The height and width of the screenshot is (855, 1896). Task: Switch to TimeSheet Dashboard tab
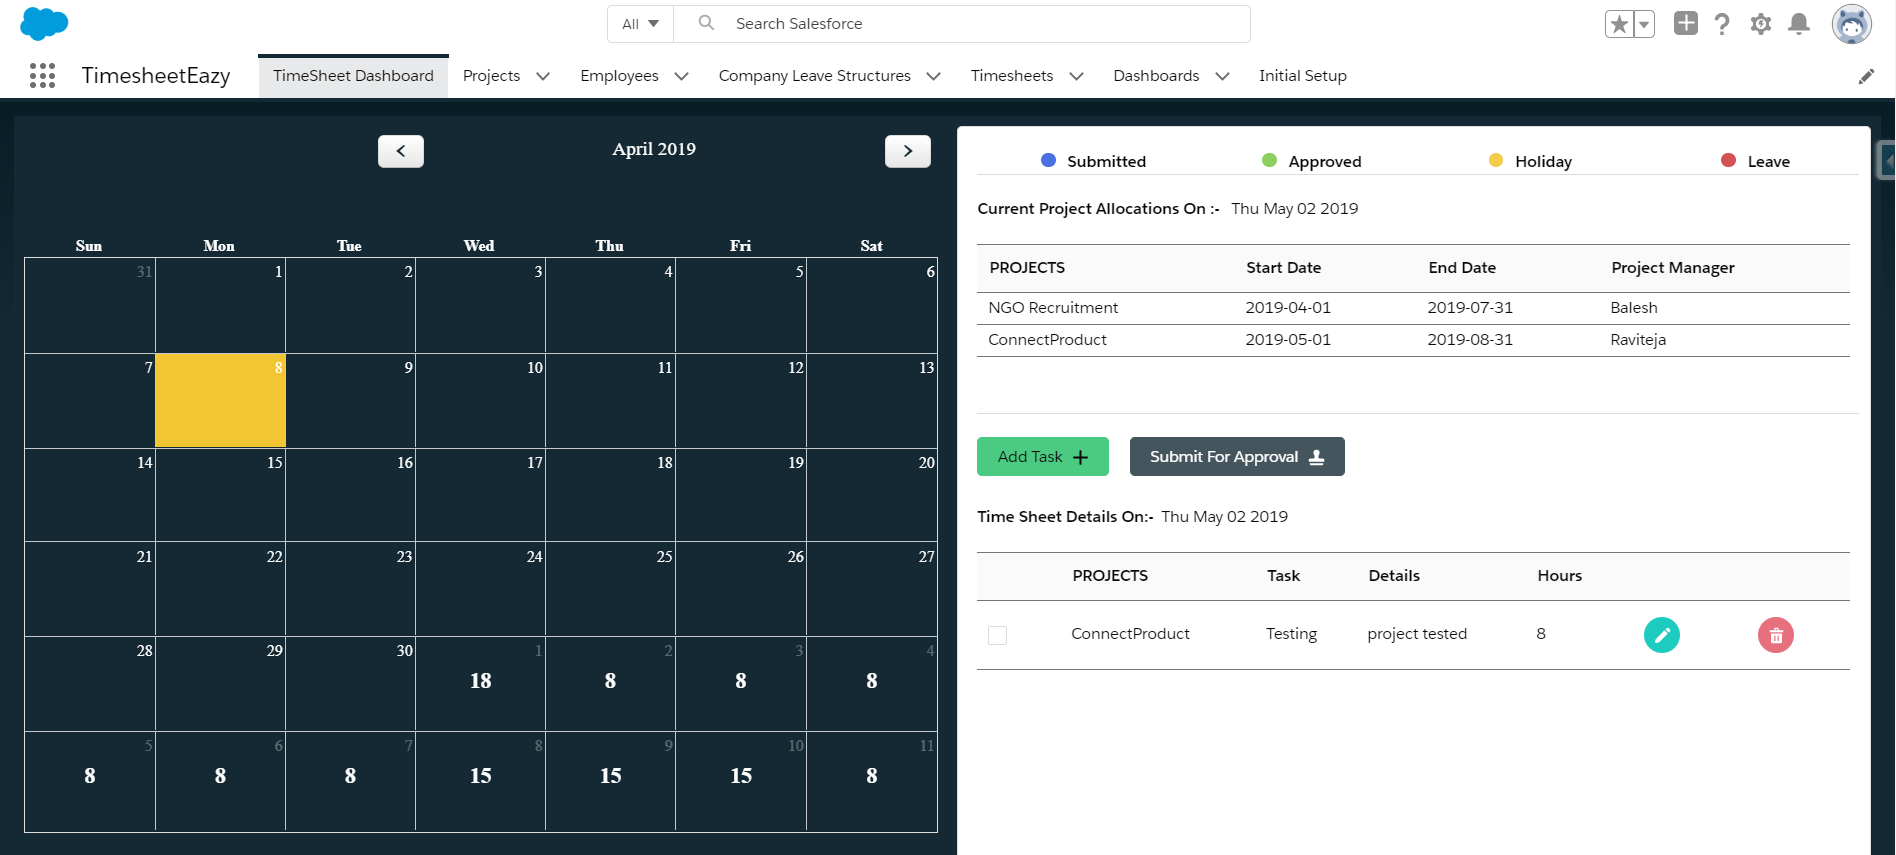353,76
